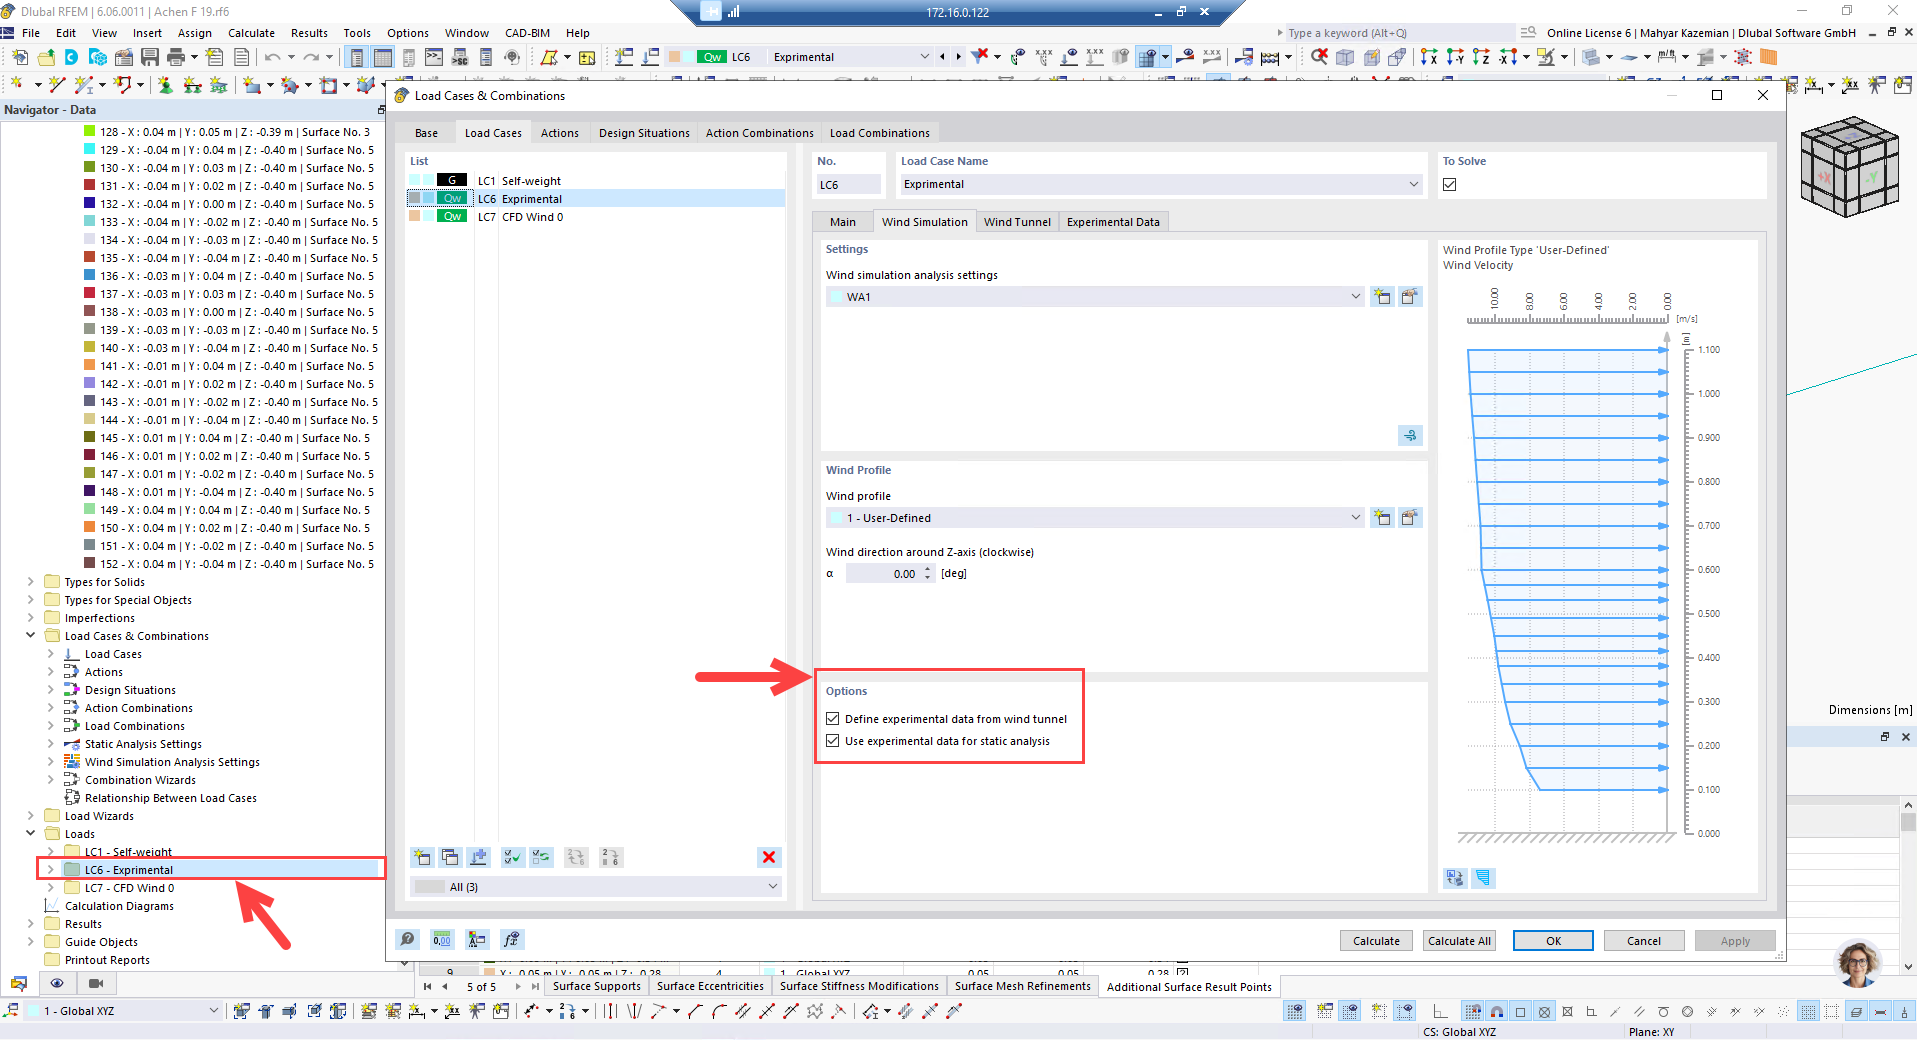The image size is (1917, 1040).
Task: Click the eye icon below the navigator
Action: coord(57,984)
